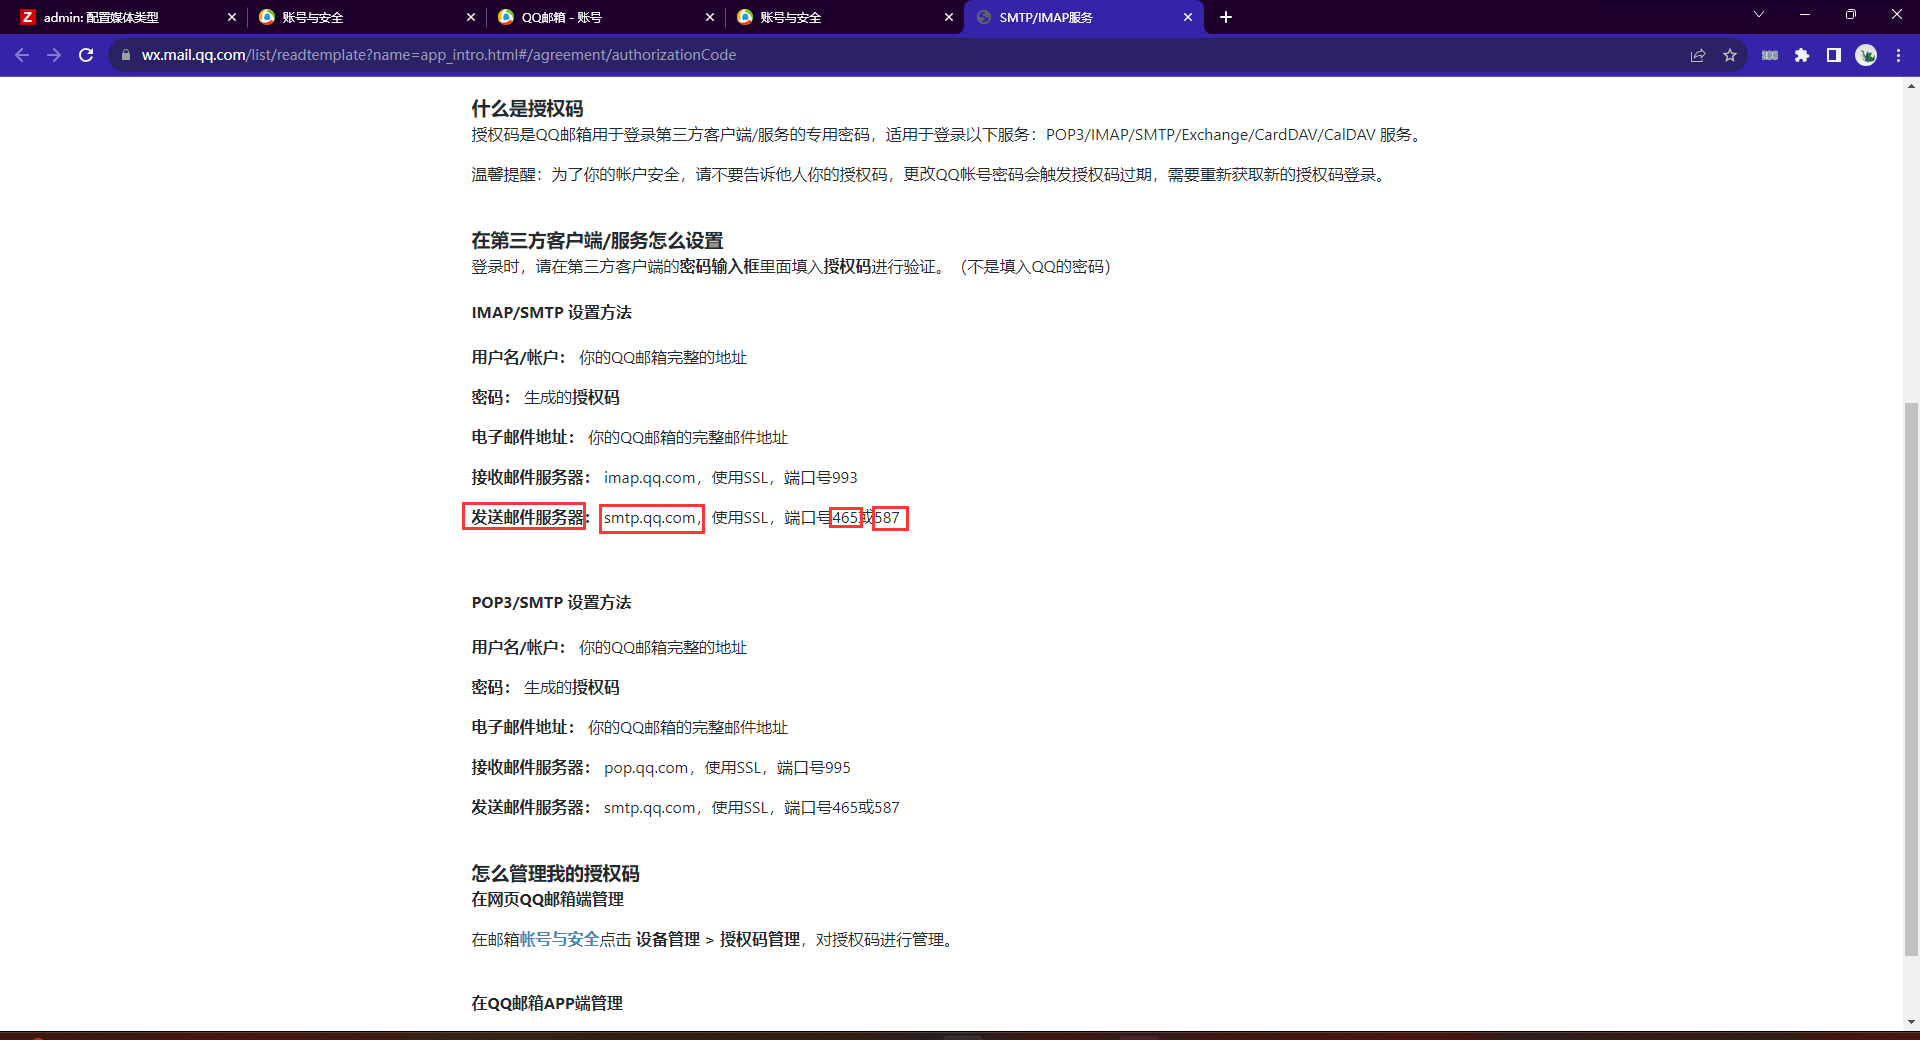Image resolution: width=1920 pixels, height=1040 pixels.
Task: Click port 587 in IMAP section
Action: [887, 517]
